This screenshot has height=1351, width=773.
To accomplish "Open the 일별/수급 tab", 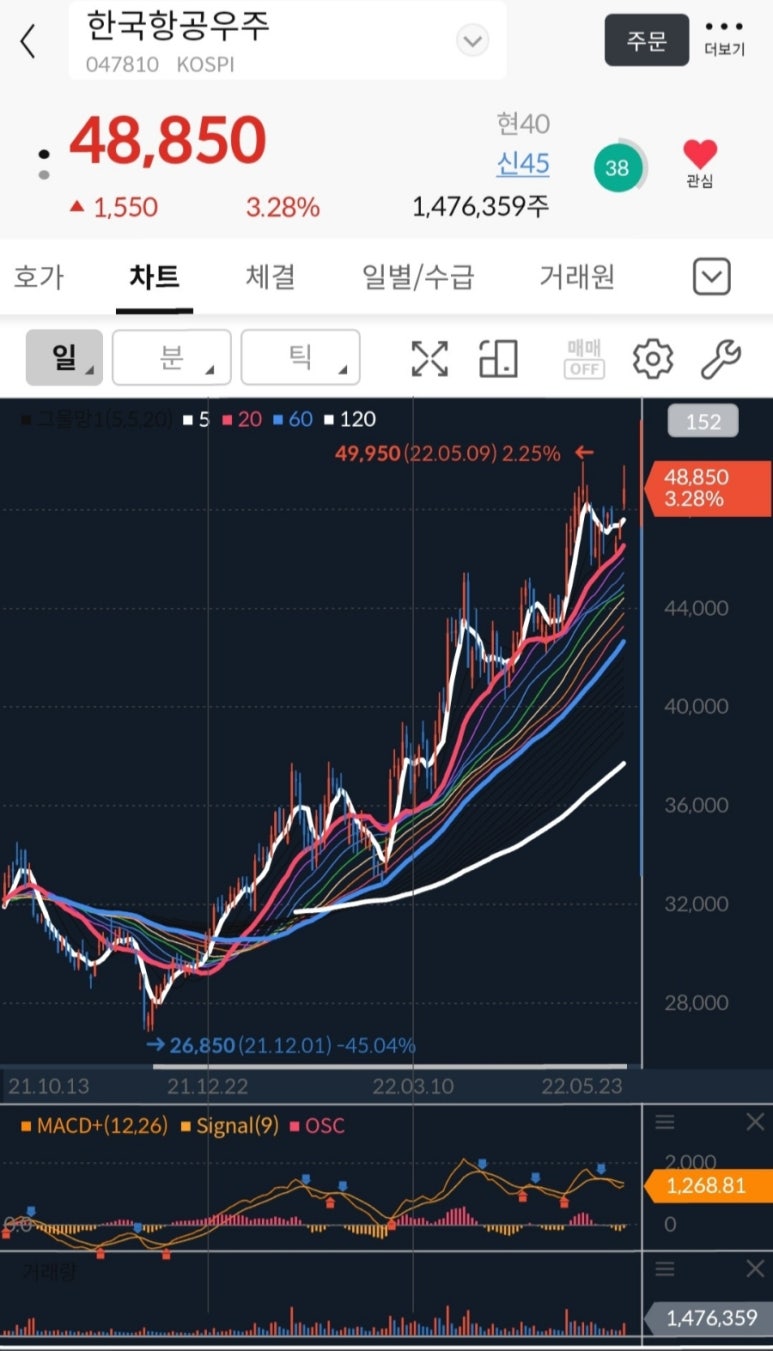I will click(418, 276).
